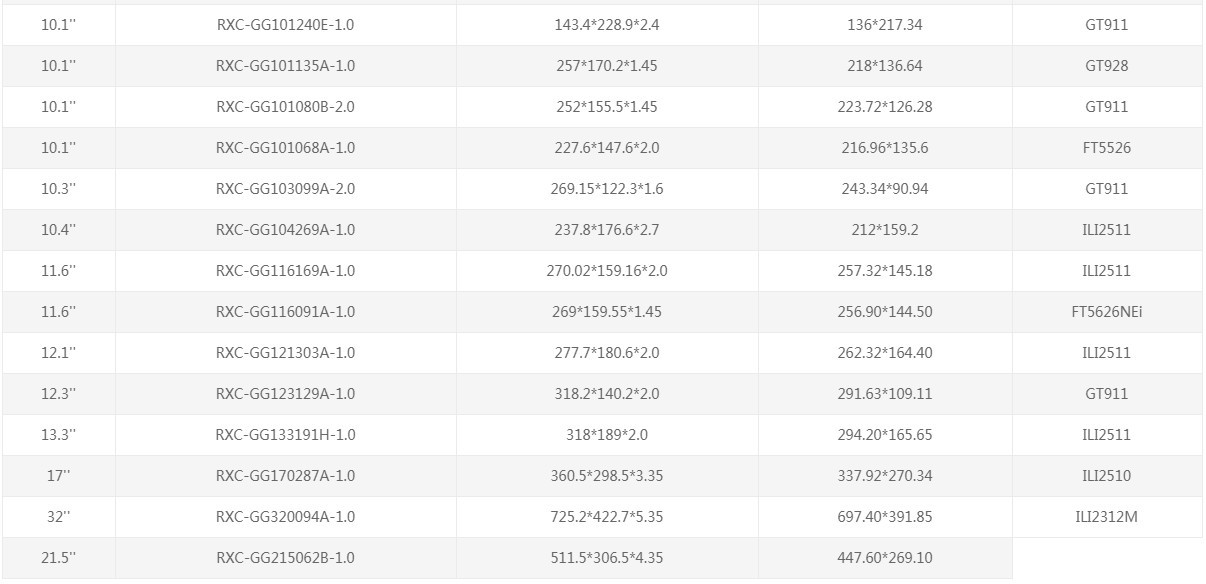This screenshot has width=1206, height=584.
Task: Click model RXC-GG320094A-1.0
Action: (x=285, y=517)
